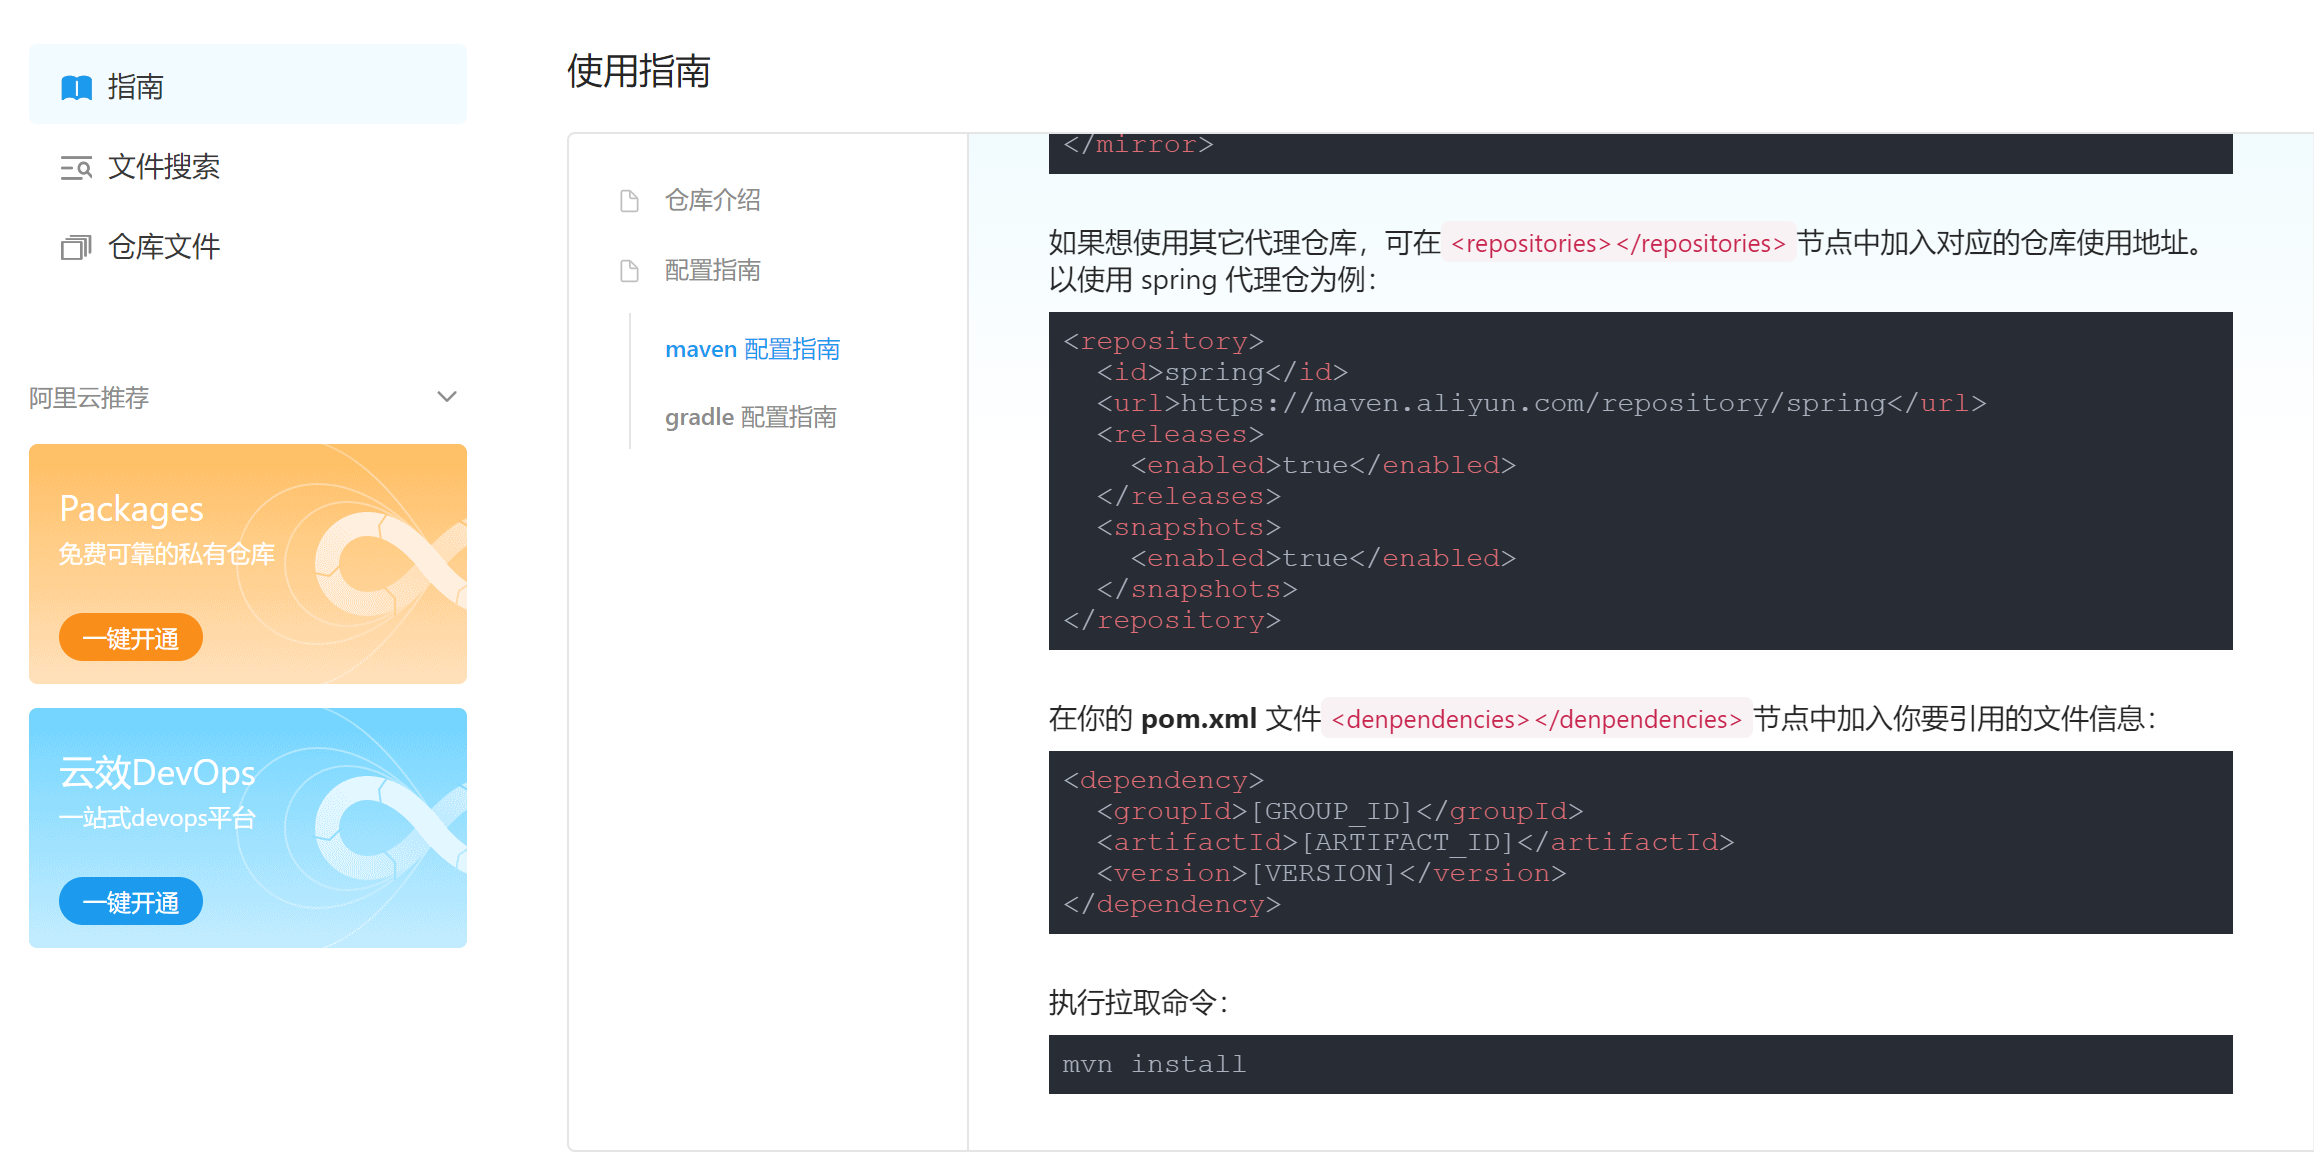This screenshot has height=1152, width=2314.
Task: Click the stacked-windows icon beside 仓库文件
Action: pyautogui.click(x=76, y=247)
